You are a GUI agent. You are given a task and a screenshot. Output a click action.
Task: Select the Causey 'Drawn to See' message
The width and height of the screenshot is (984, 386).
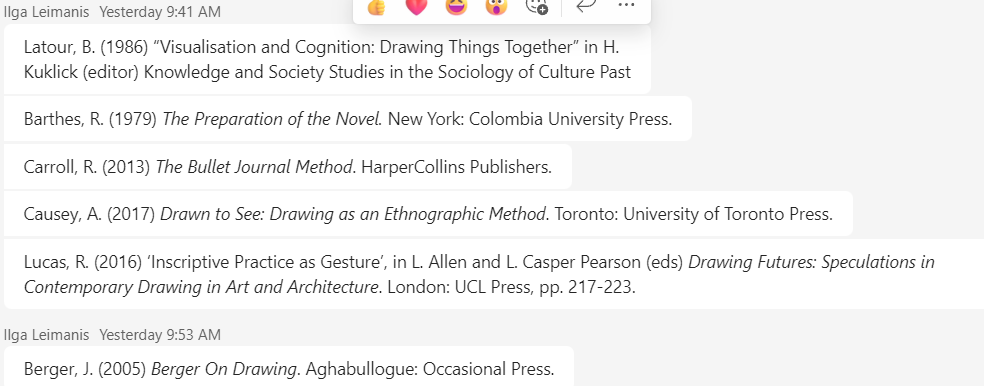coord(428,214)
